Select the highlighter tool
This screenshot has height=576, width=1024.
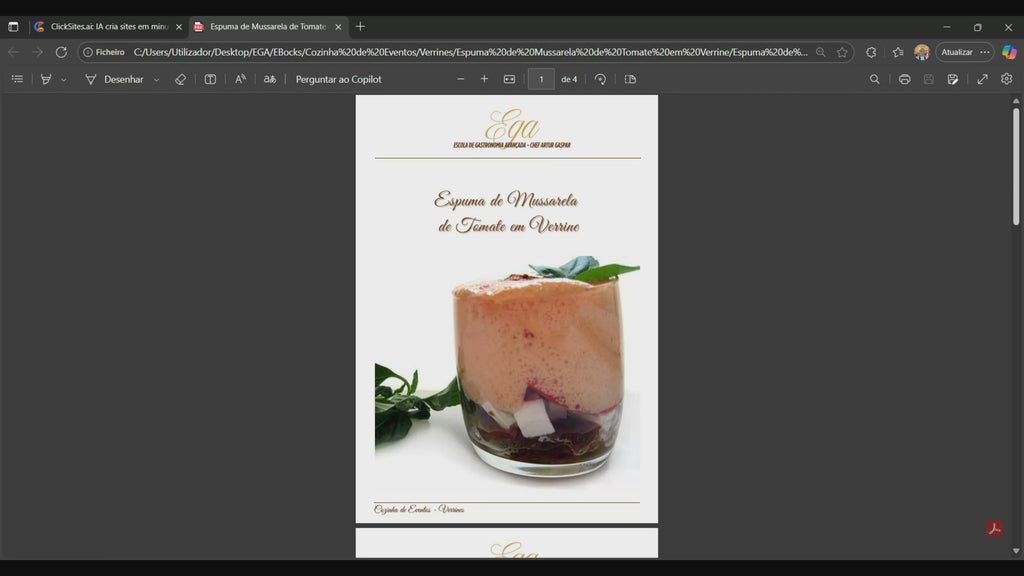44,79
